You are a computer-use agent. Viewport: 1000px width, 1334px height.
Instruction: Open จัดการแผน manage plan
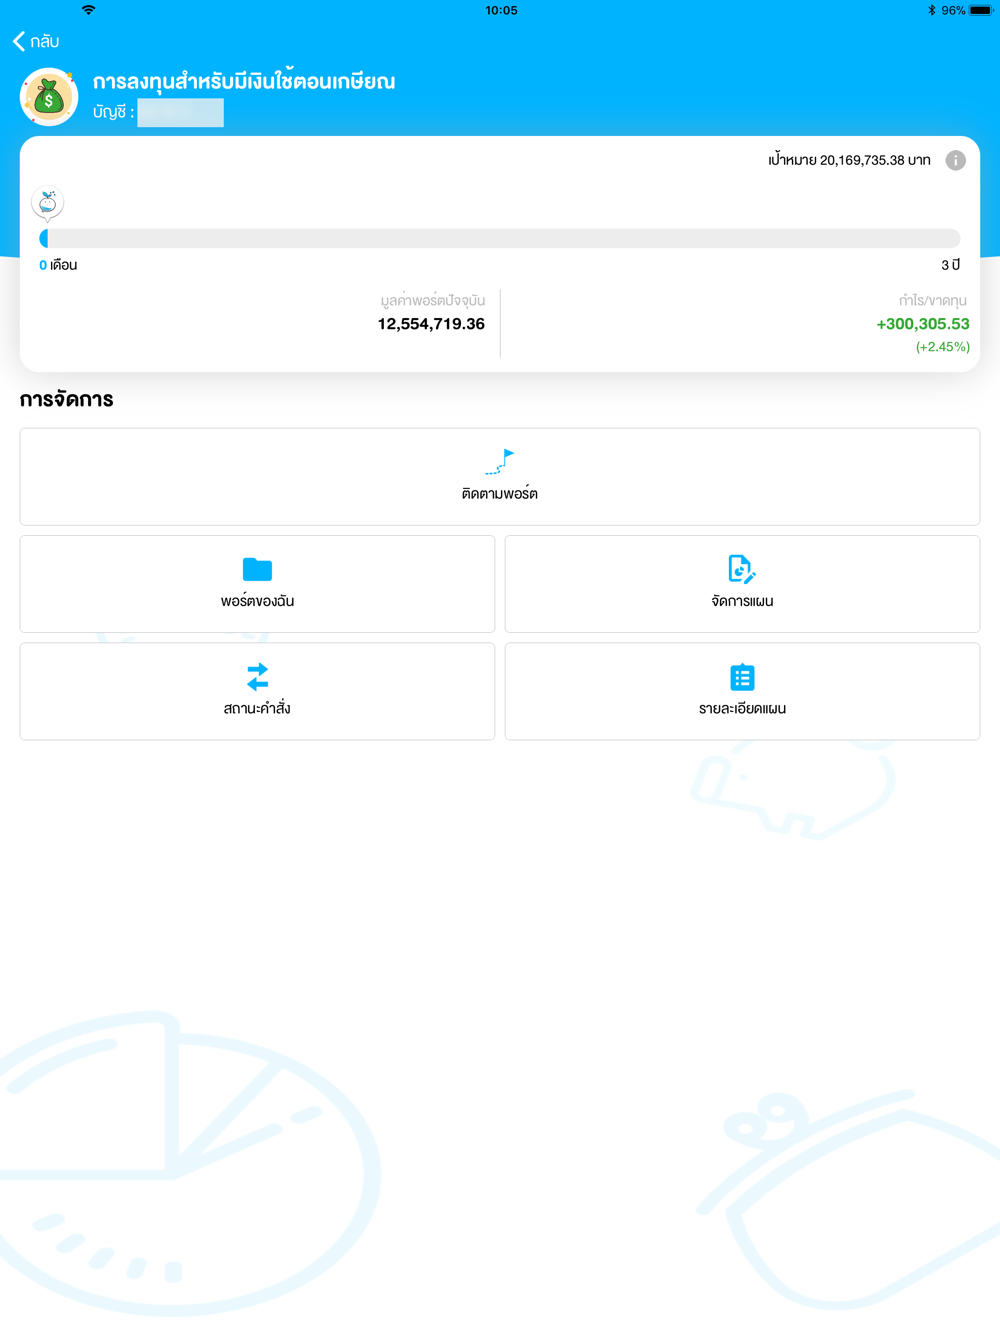[x=742, y=584]
